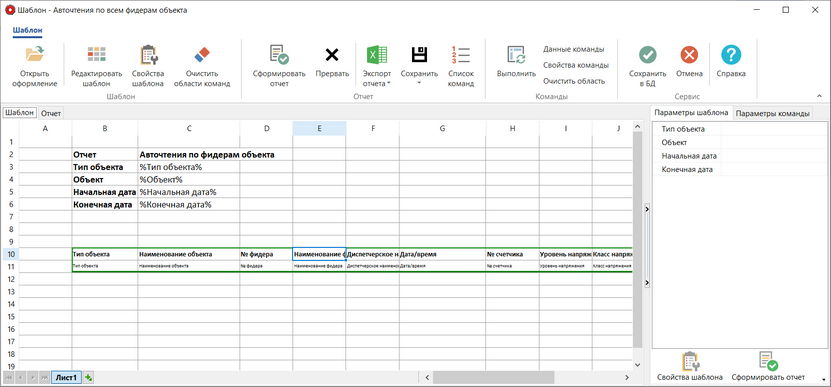Select the Объект parameter row
This screenshot has width=831, height=387.
pyautogui.click(x=739, y=143)
